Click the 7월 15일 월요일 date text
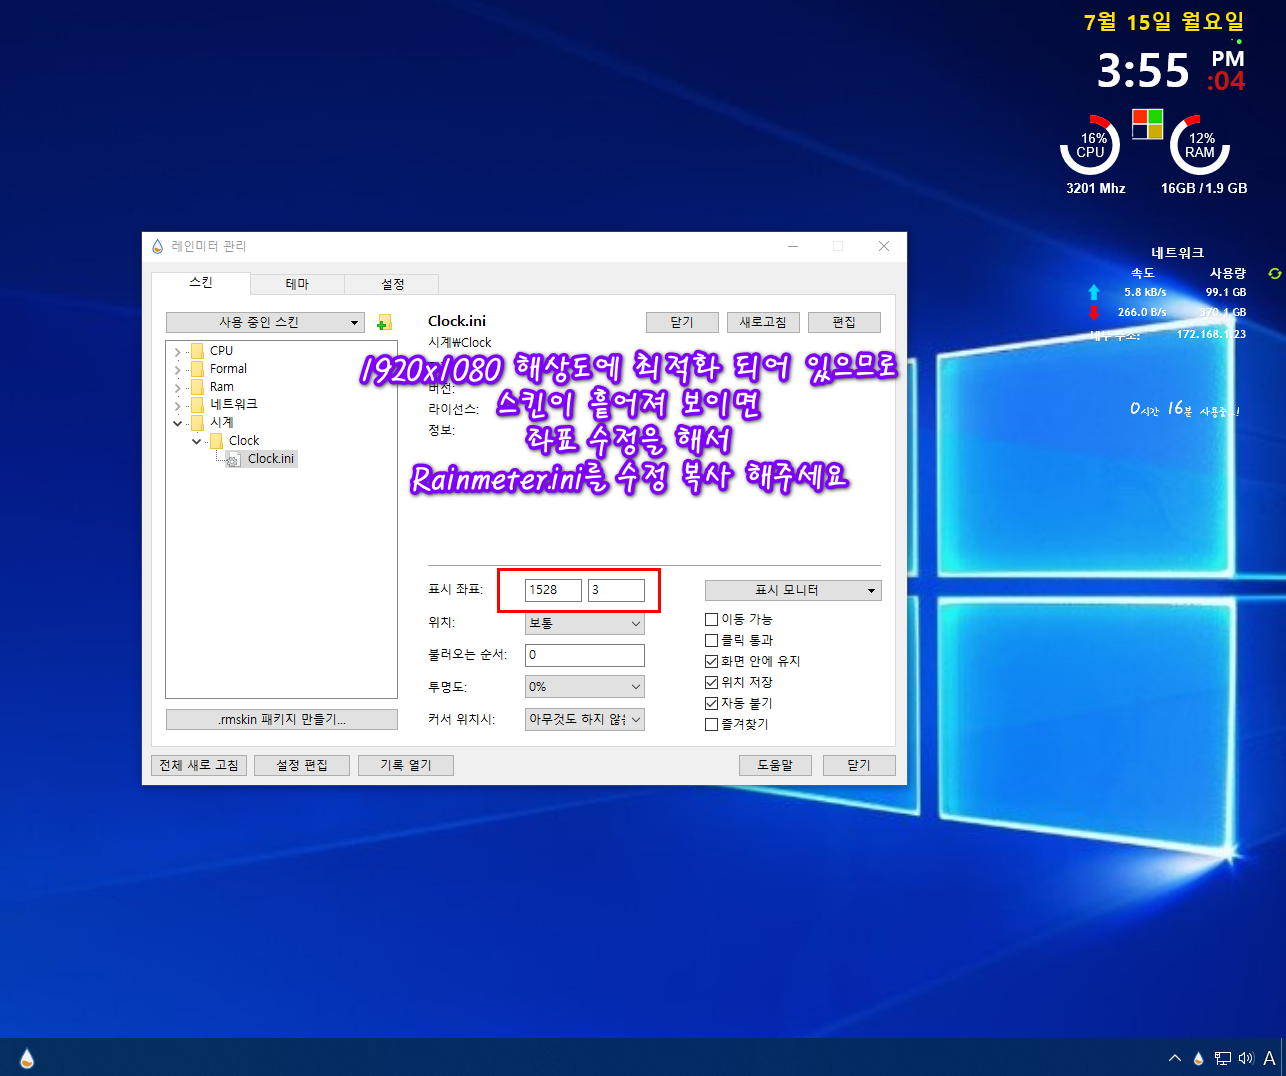Viewport: 1286px width, 1076px height. (1164, 22)
